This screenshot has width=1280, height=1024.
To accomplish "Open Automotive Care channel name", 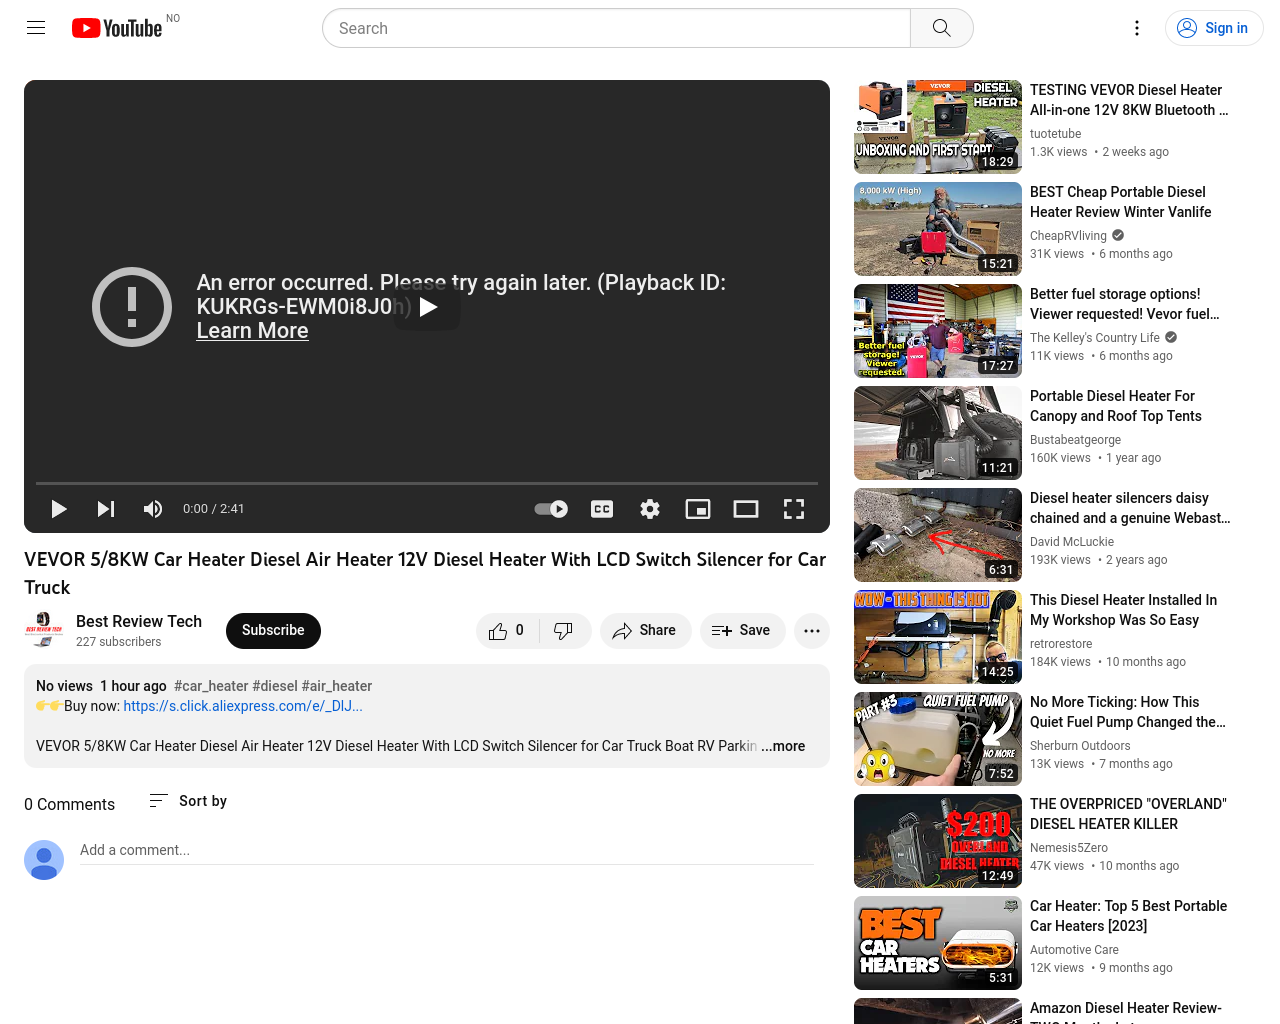I will [1075, 950].
